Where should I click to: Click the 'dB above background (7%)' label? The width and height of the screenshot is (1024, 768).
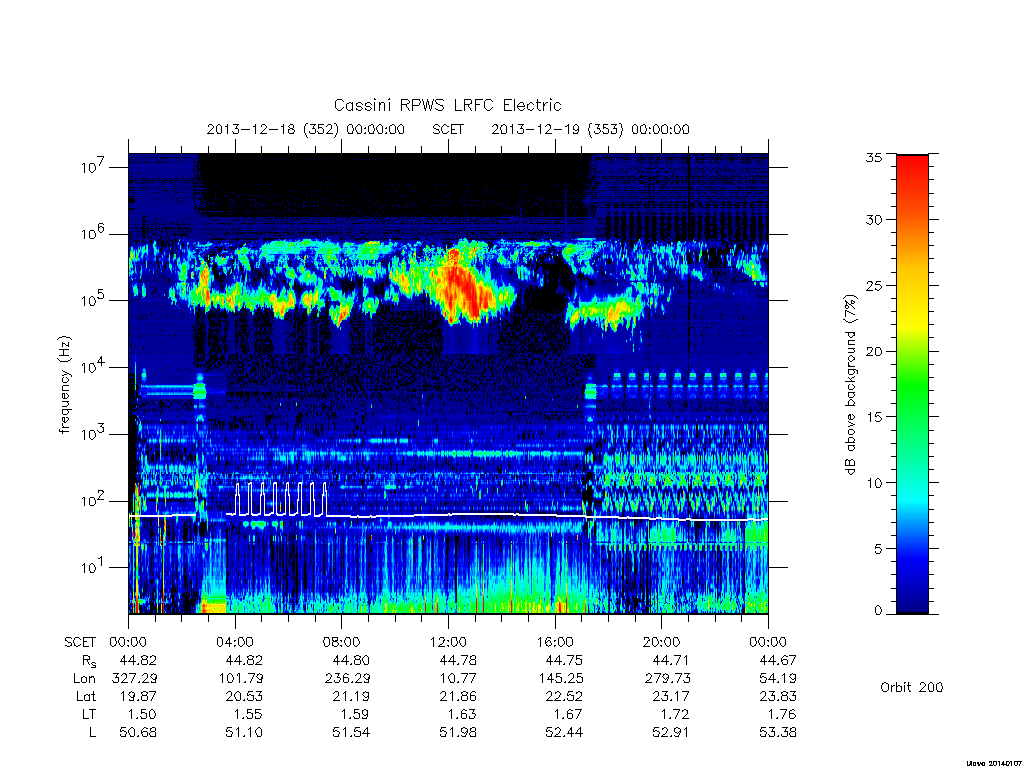(x=850, y=384)
